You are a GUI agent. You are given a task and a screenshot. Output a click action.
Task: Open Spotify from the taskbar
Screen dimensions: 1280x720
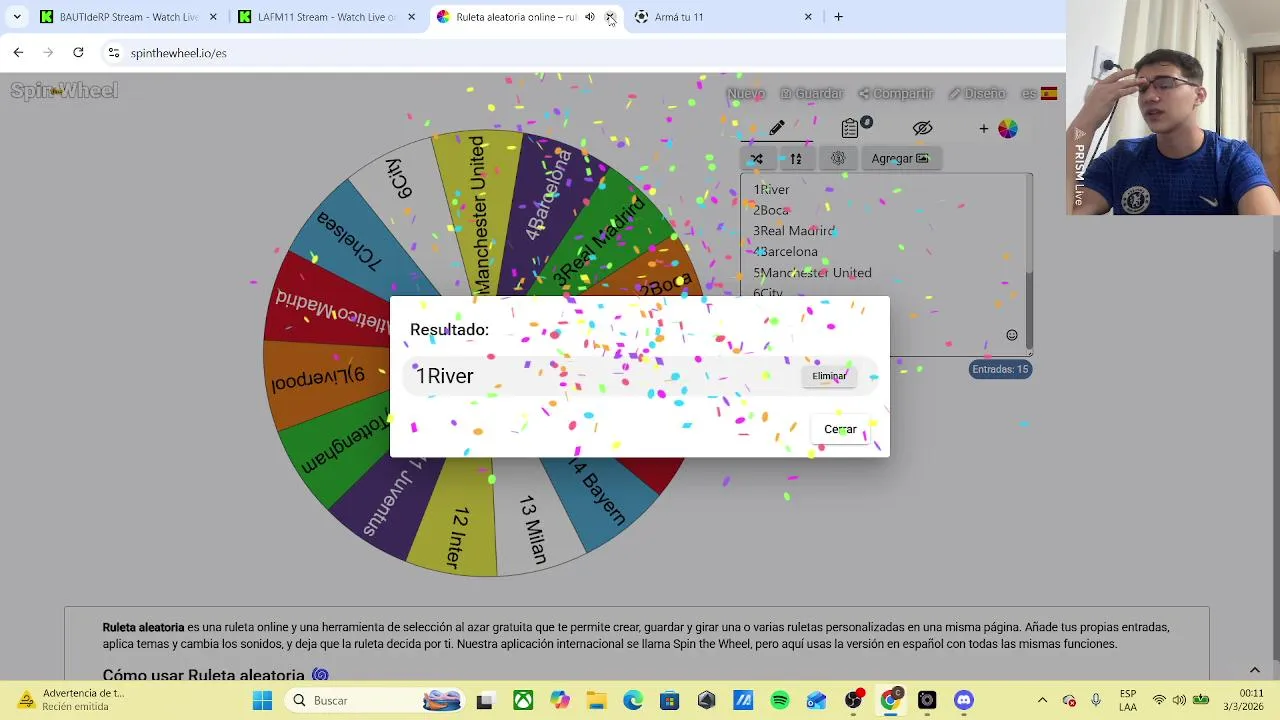[780, 700]
